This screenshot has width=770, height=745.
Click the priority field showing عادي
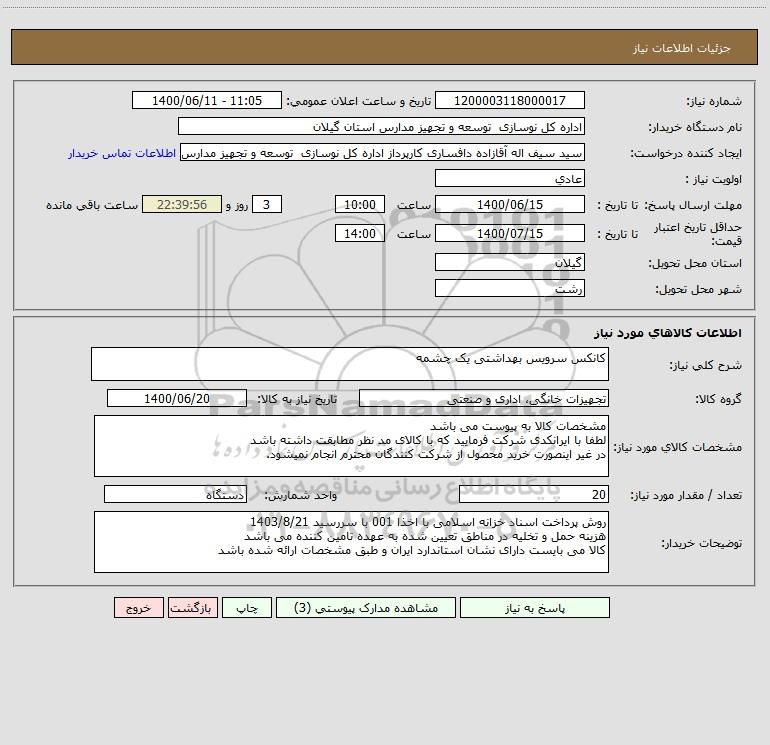click(x=510, y=178)
